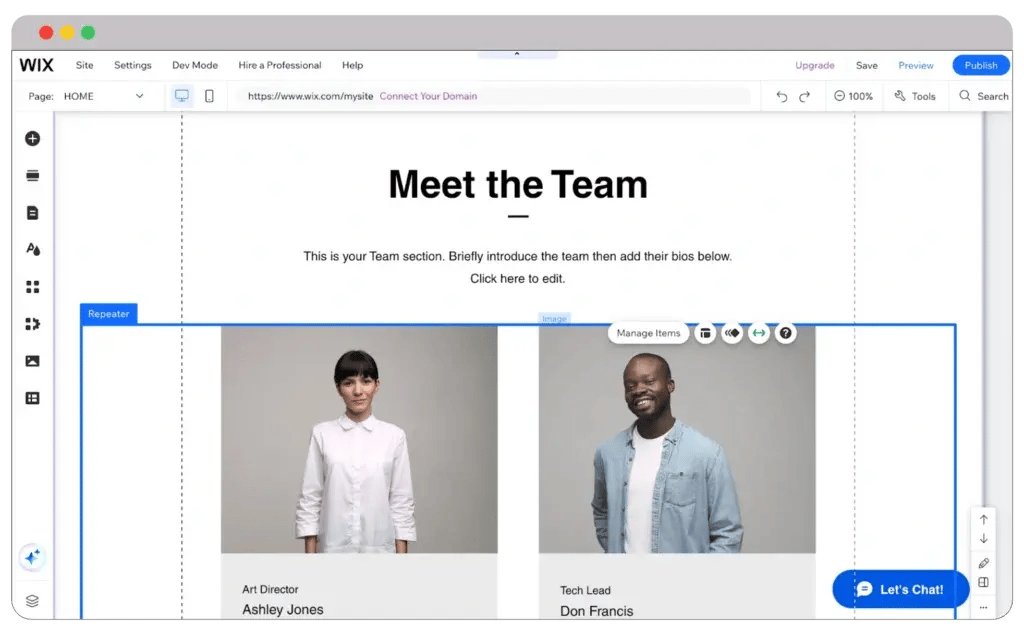Open the Layers icon at bottom left

coord(32,601)
